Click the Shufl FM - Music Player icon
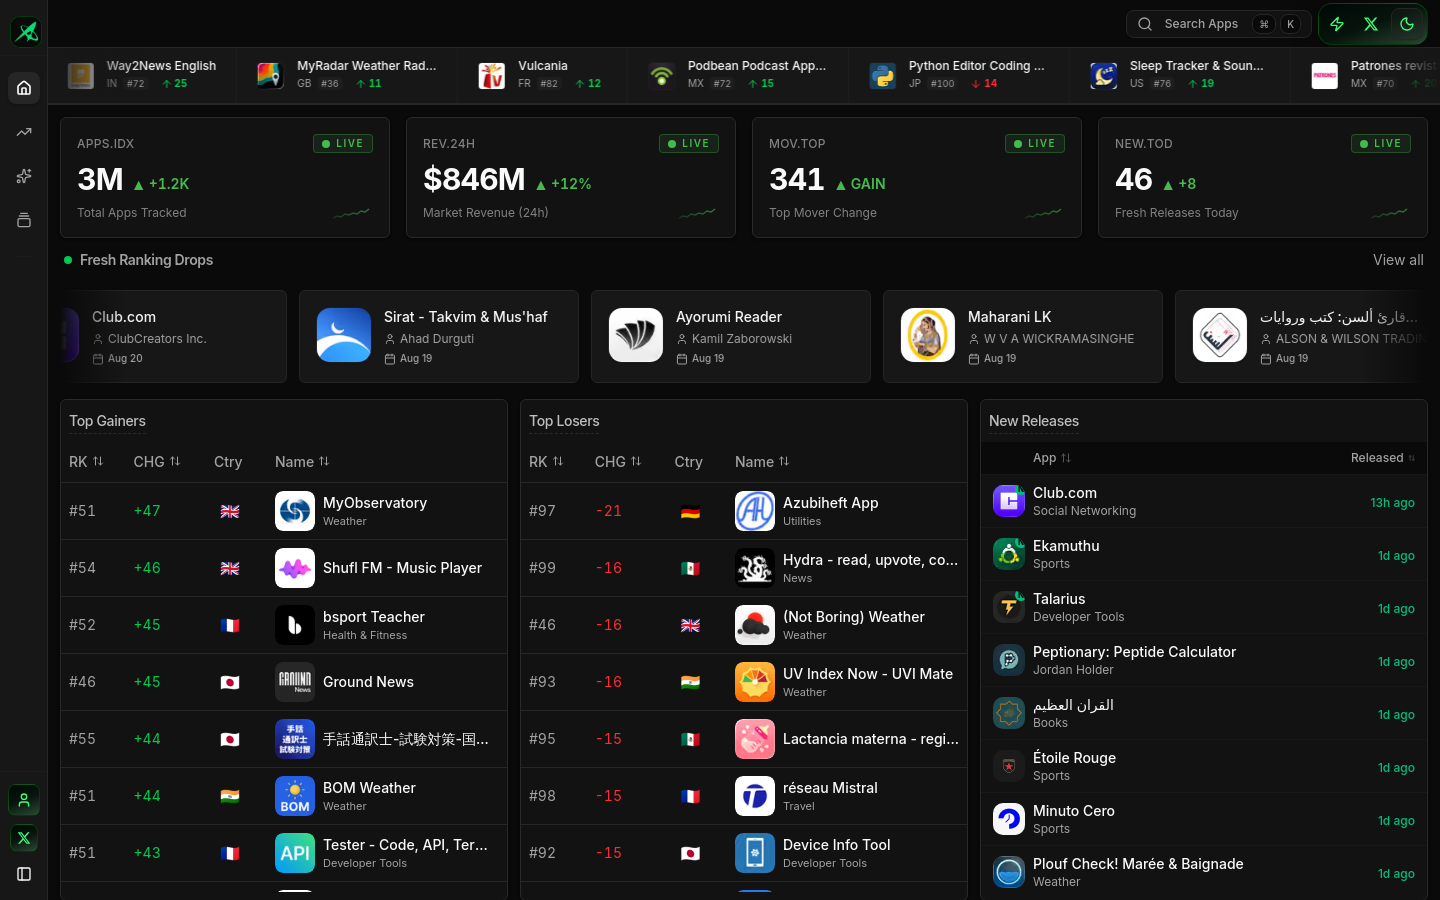 click(295, 568)
